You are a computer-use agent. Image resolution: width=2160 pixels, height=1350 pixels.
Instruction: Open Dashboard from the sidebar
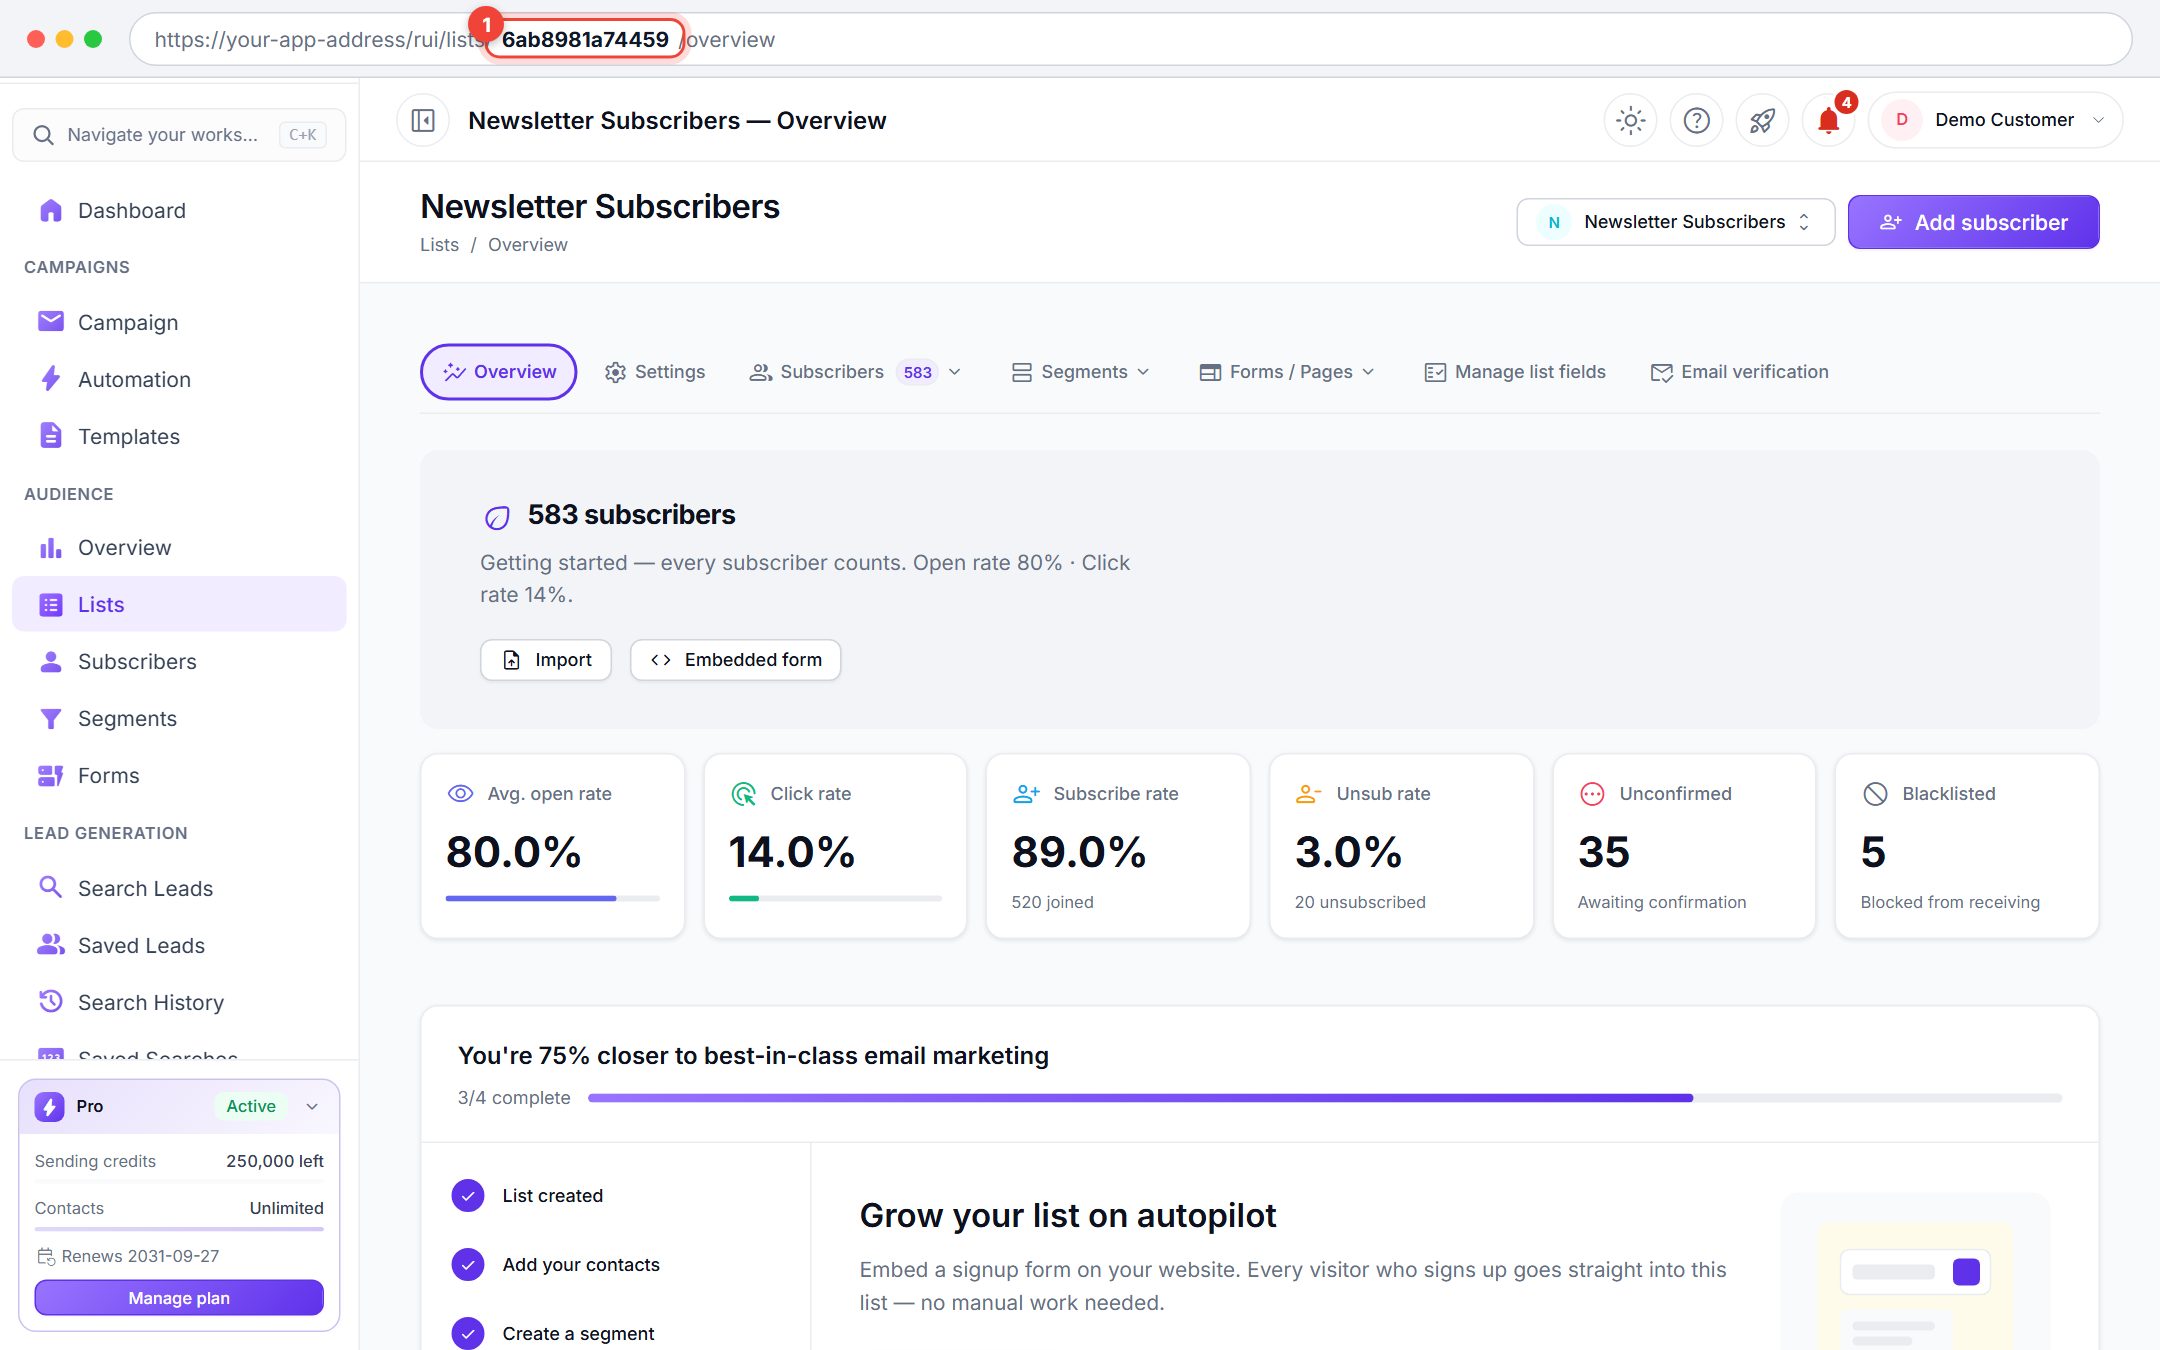coord(179,211)
